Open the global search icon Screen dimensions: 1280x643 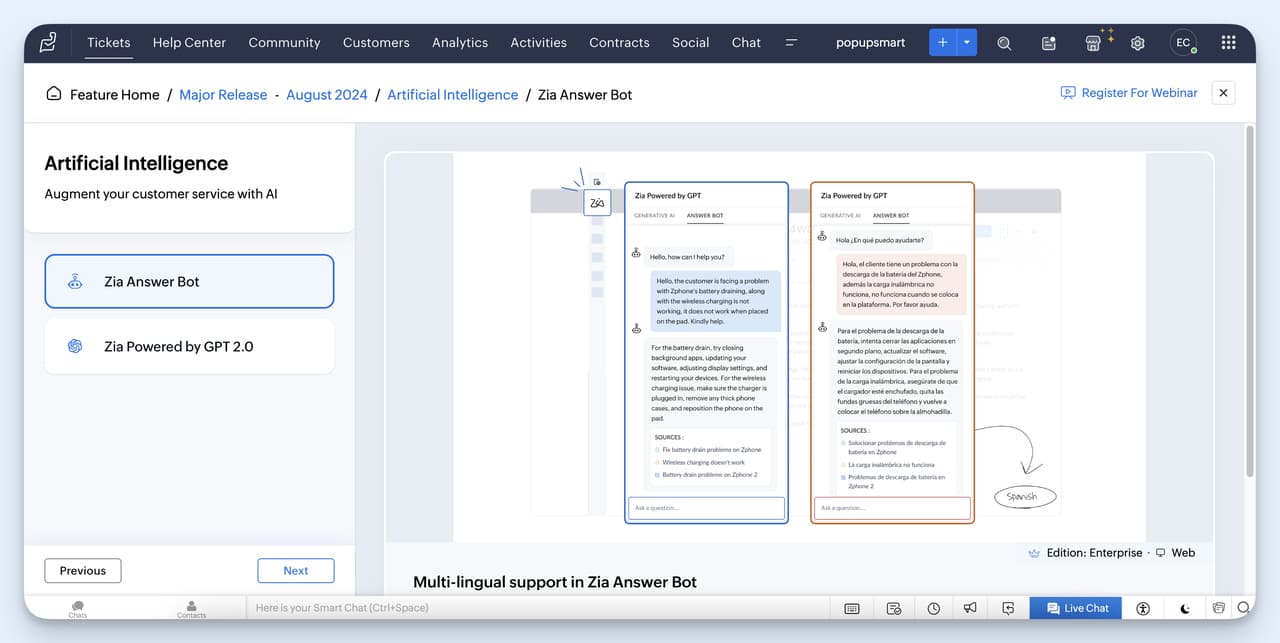click(1004, 43)
